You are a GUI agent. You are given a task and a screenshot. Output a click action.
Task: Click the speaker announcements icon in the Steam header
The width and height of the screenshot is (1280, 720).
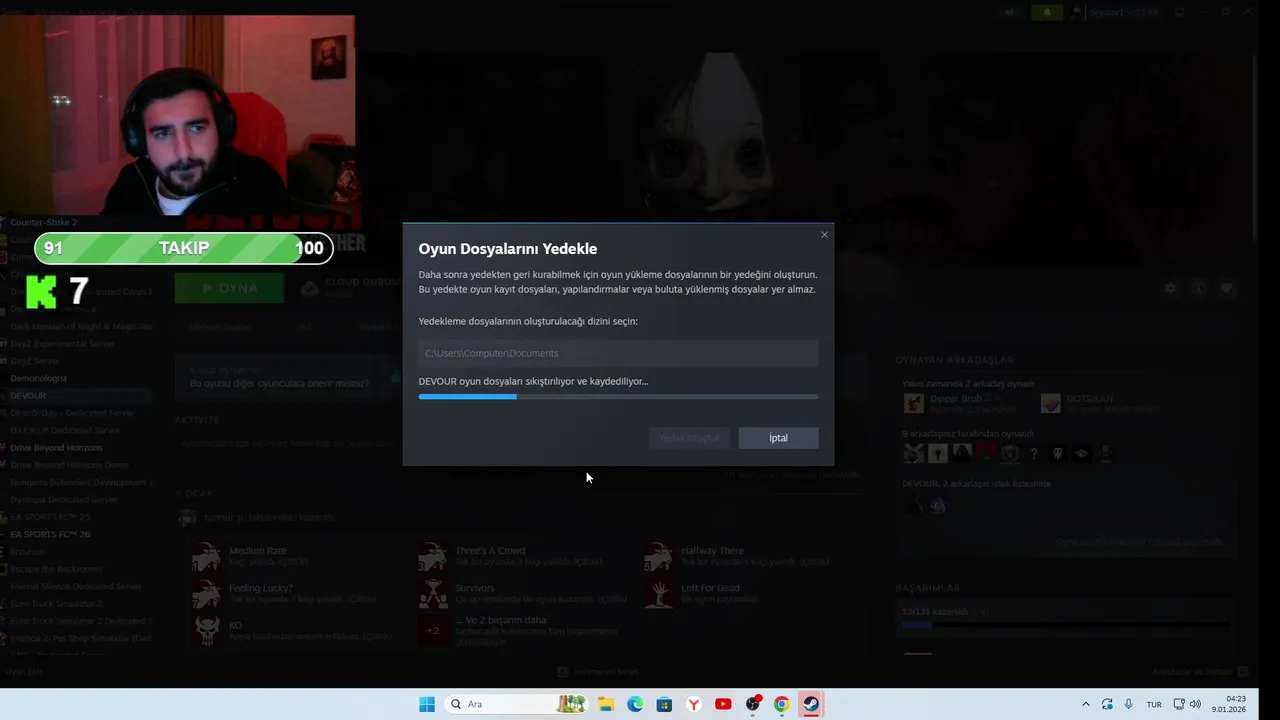pyautogui.click(x=1010, y=12)
